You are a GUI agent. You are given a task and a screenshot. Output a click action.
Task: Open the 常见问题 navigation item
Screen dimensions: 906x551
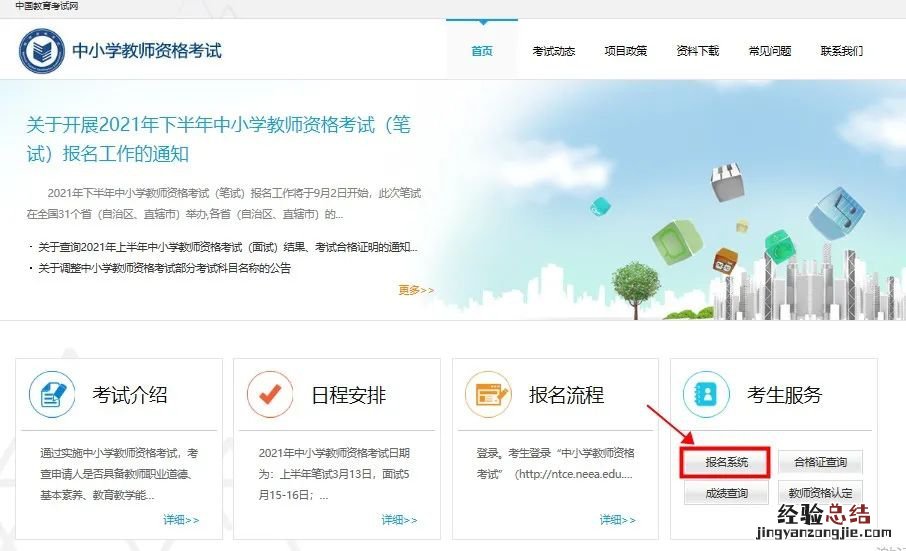pyautogui.click(x=770, y=51)
